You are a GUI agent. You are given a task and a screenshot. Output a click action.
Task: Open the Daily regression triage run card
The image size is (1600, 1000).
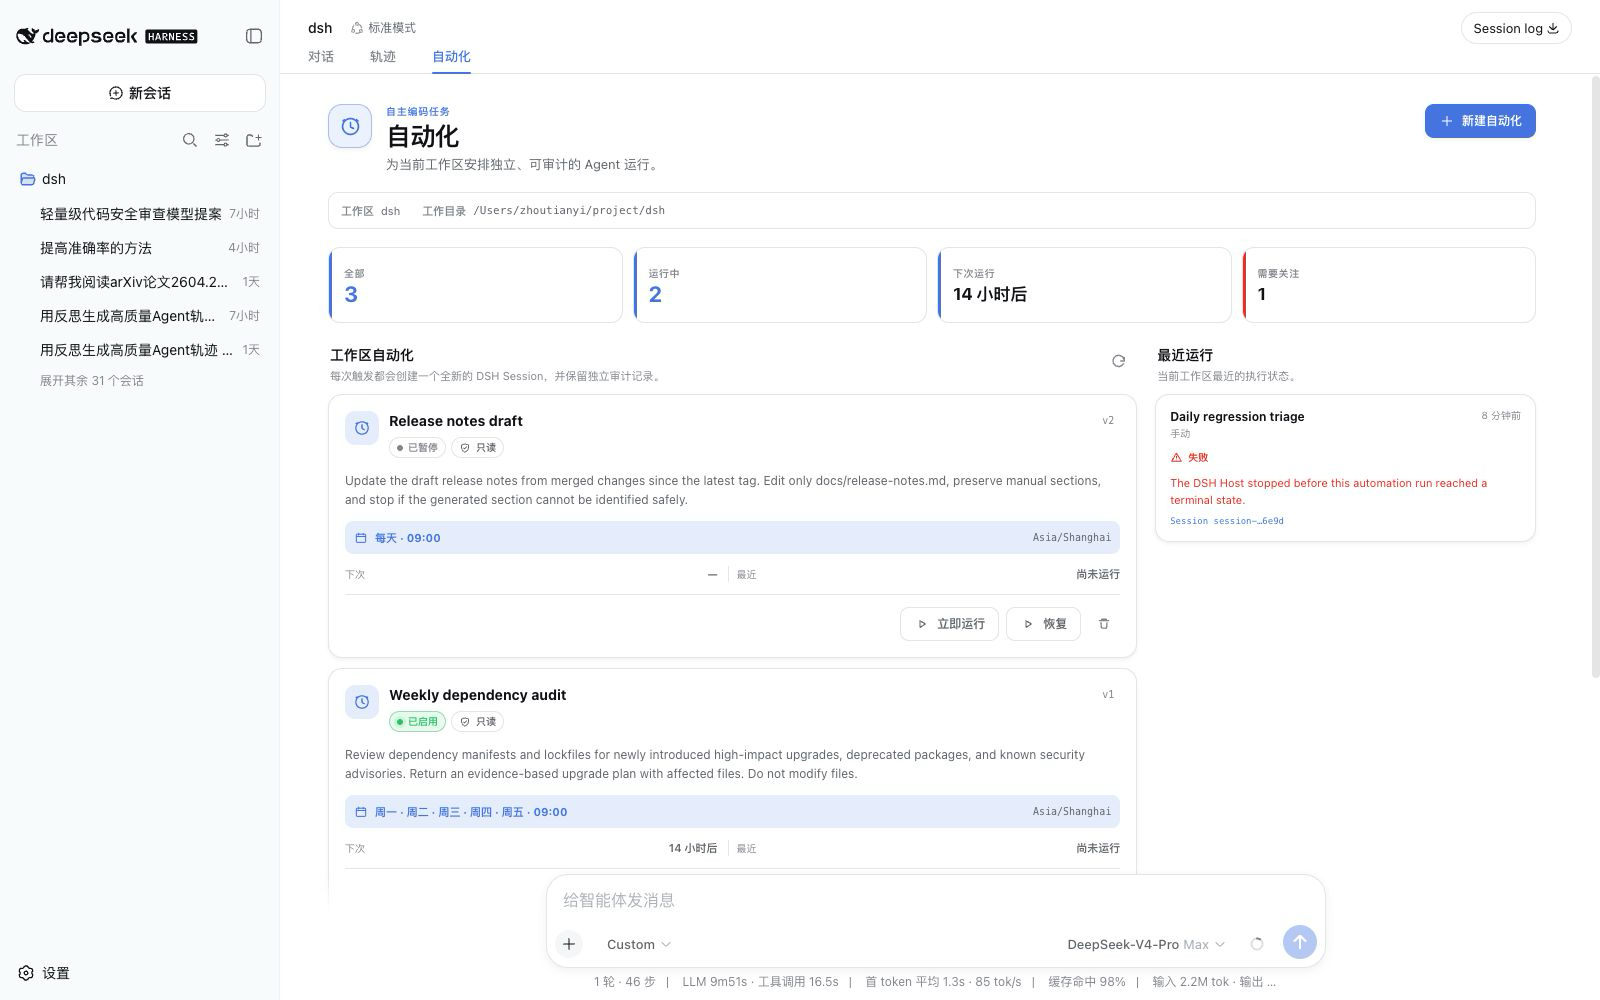(x=1345, y=468)
